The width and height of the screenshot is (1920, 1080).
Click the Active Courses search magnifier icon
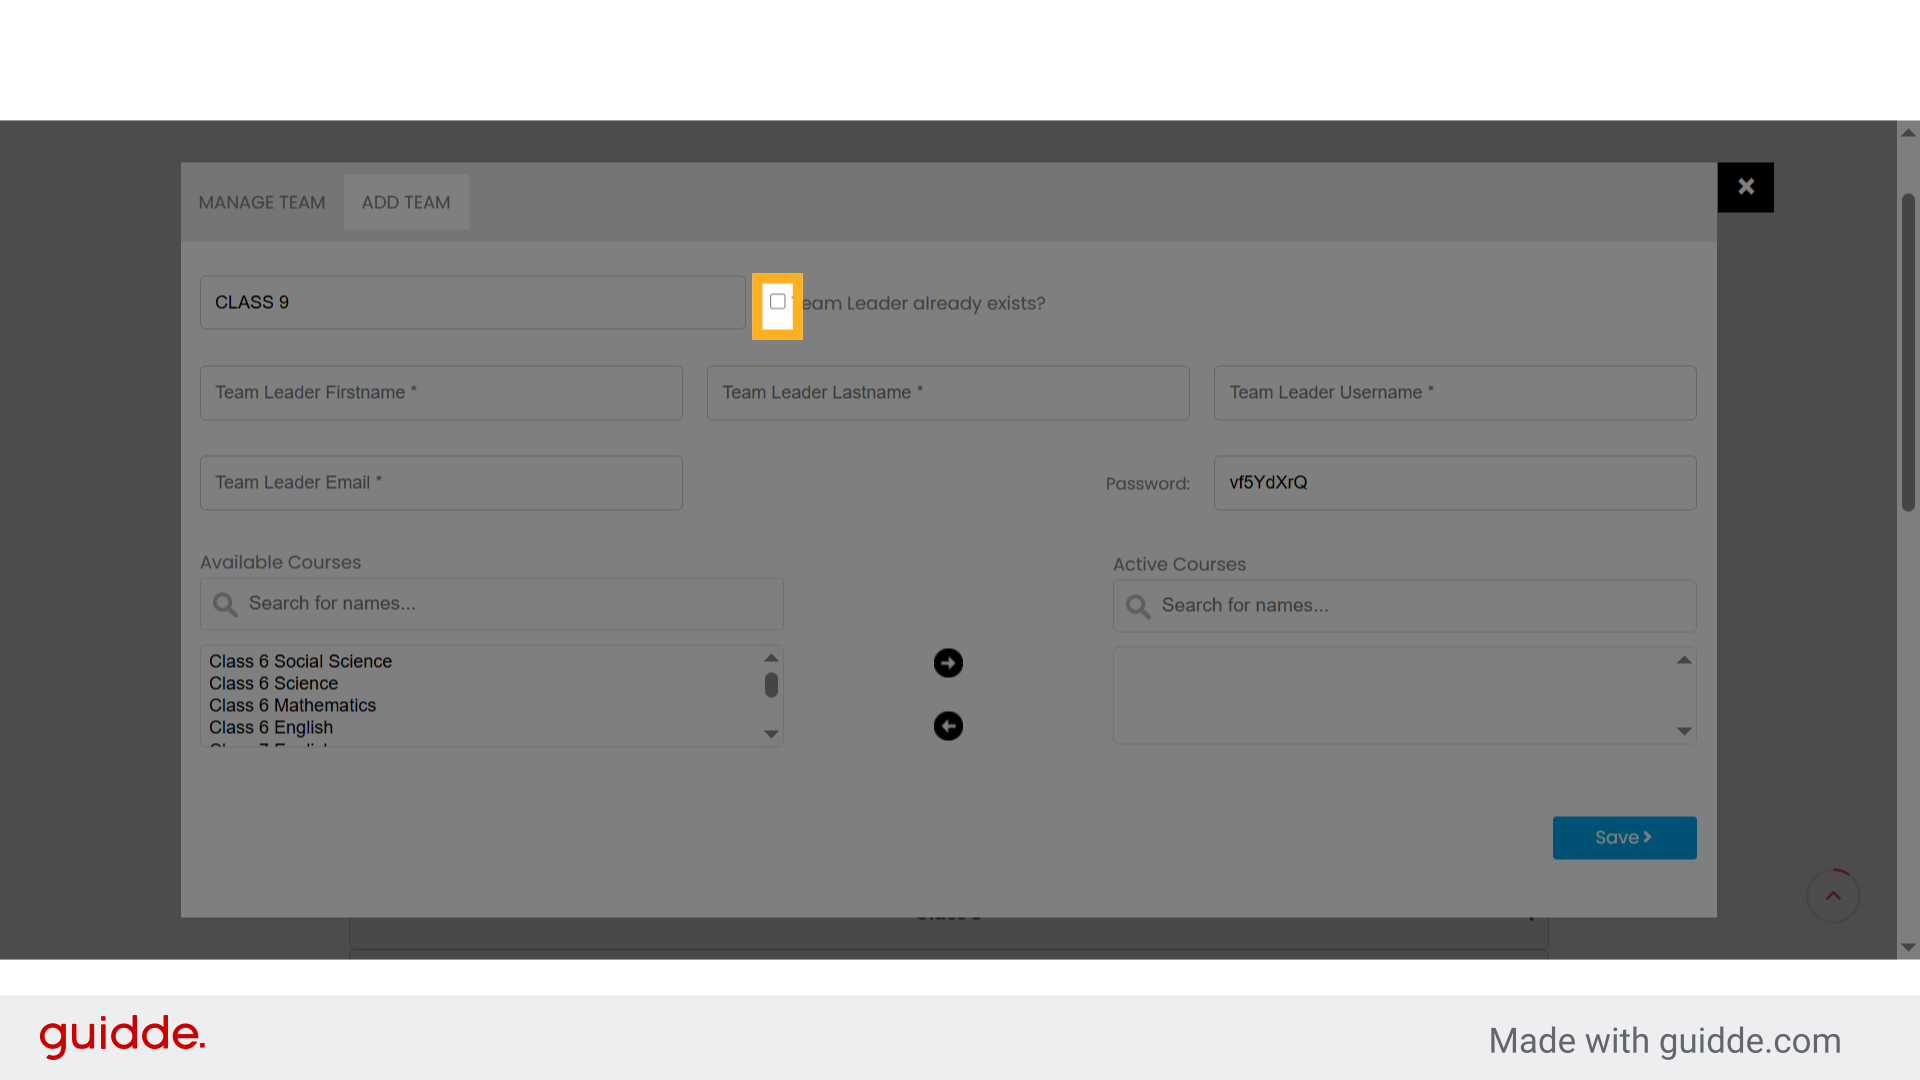(x=1138, y=606)
